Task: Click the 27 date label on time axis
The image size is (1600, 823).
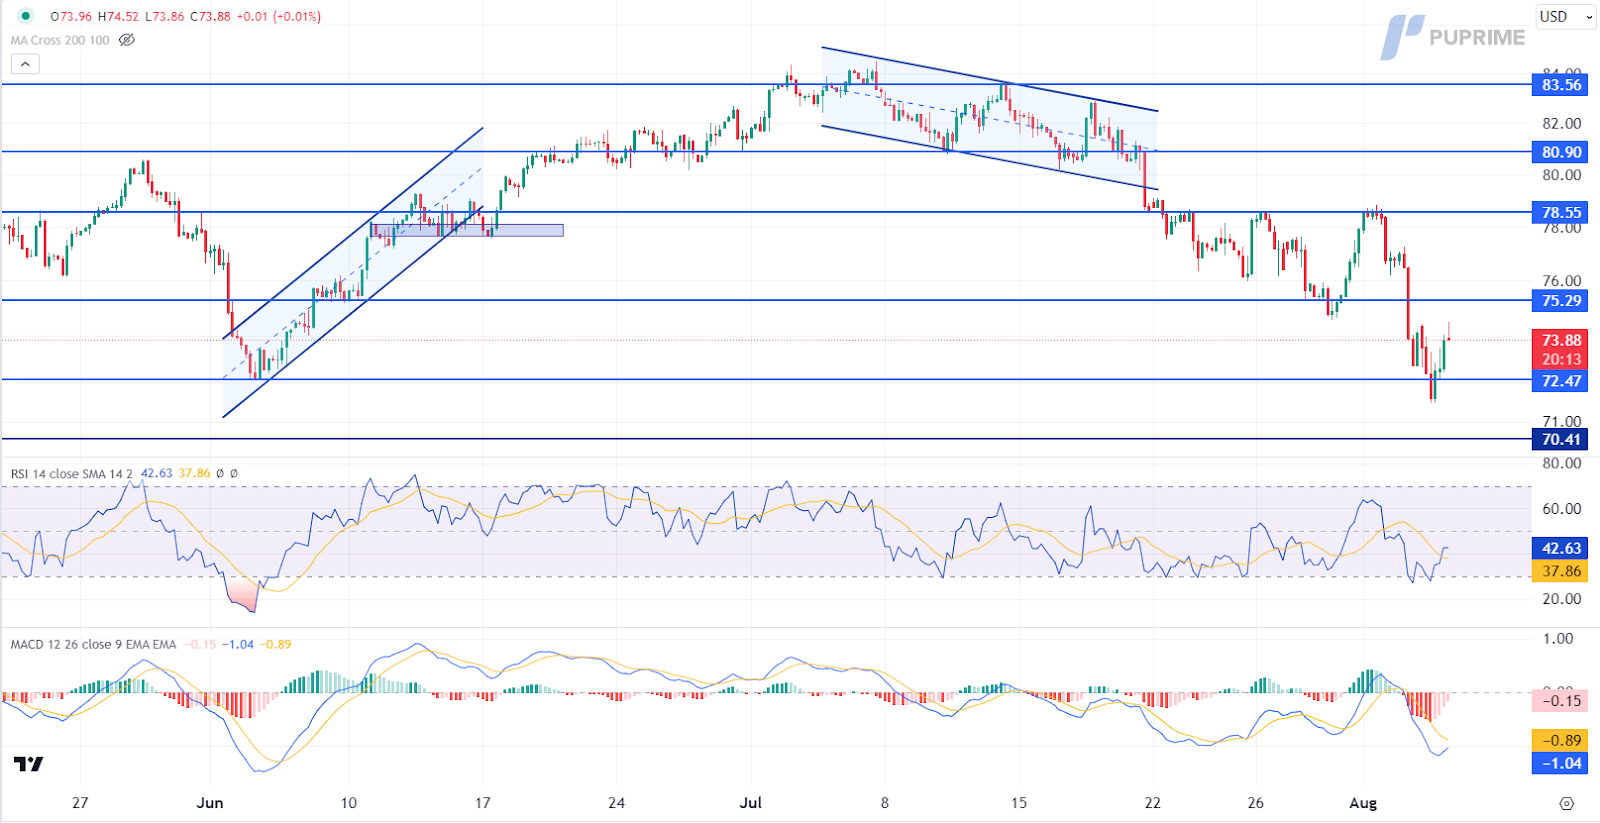Action: point(80,803)
